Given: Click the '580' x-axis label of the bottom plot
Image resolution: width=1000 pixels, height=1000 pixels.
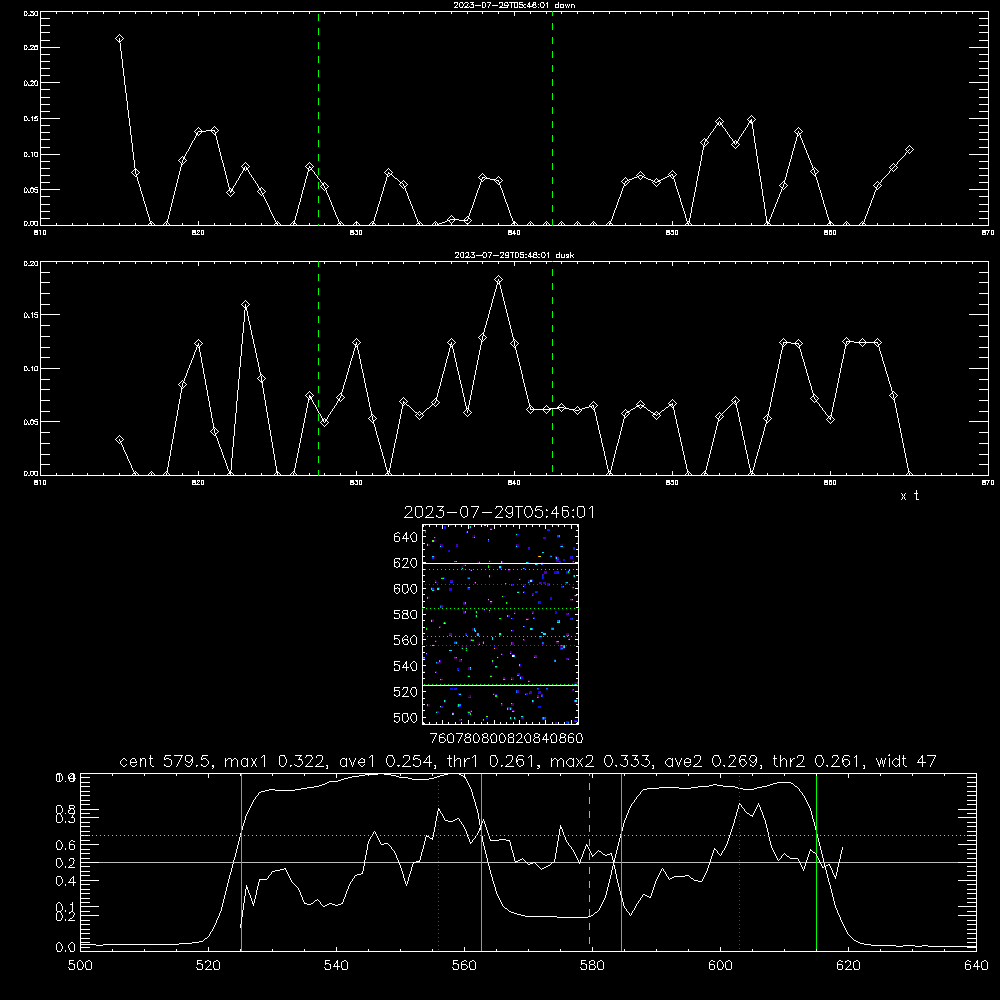Looking at the screenshot, I should click(592, 966).
